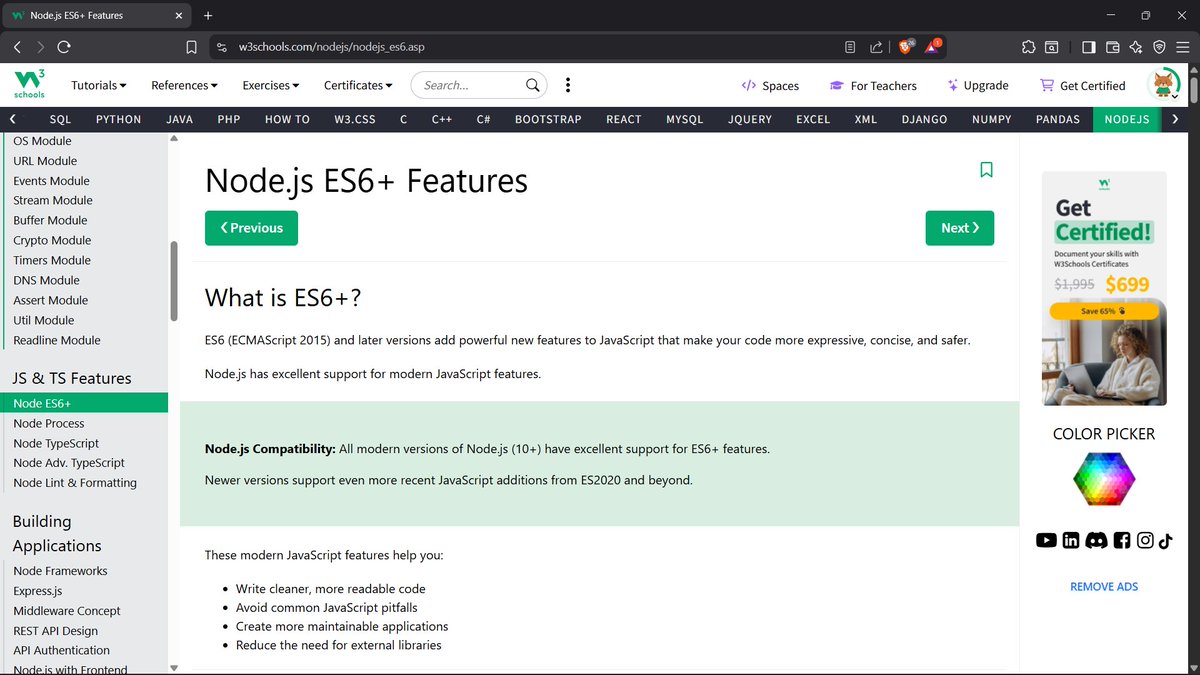Click the share page icon in address bar

click(876, 47)
